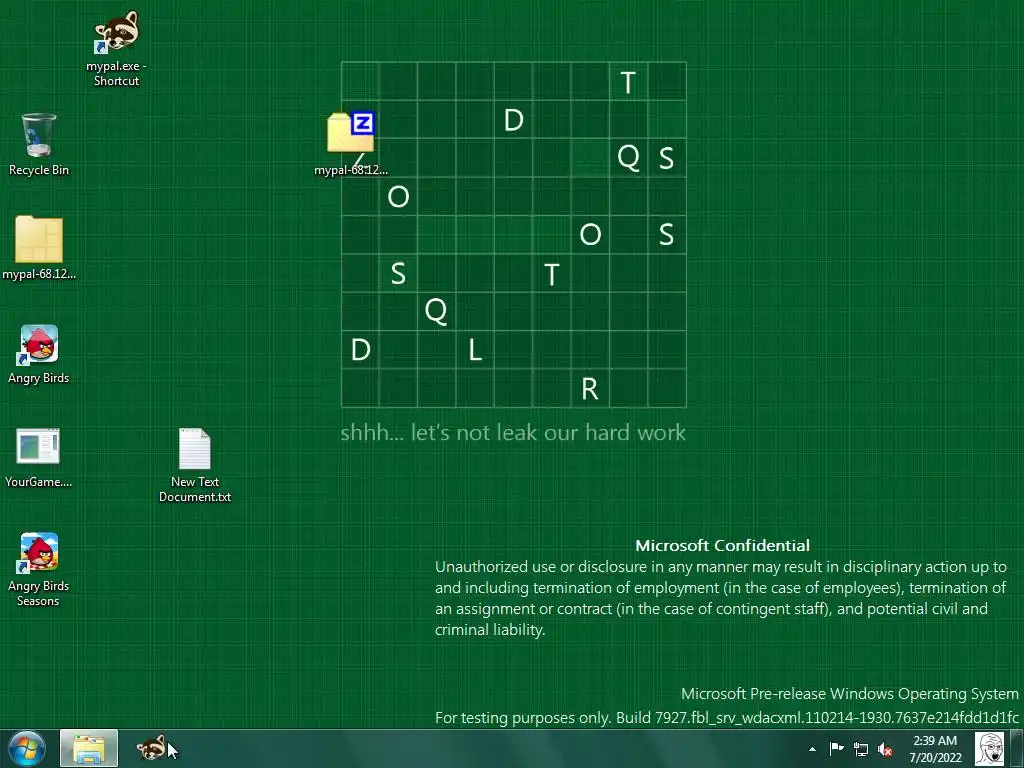1024x768 pixels.
Task: Open the network tray icon
Action: point(861,750)
